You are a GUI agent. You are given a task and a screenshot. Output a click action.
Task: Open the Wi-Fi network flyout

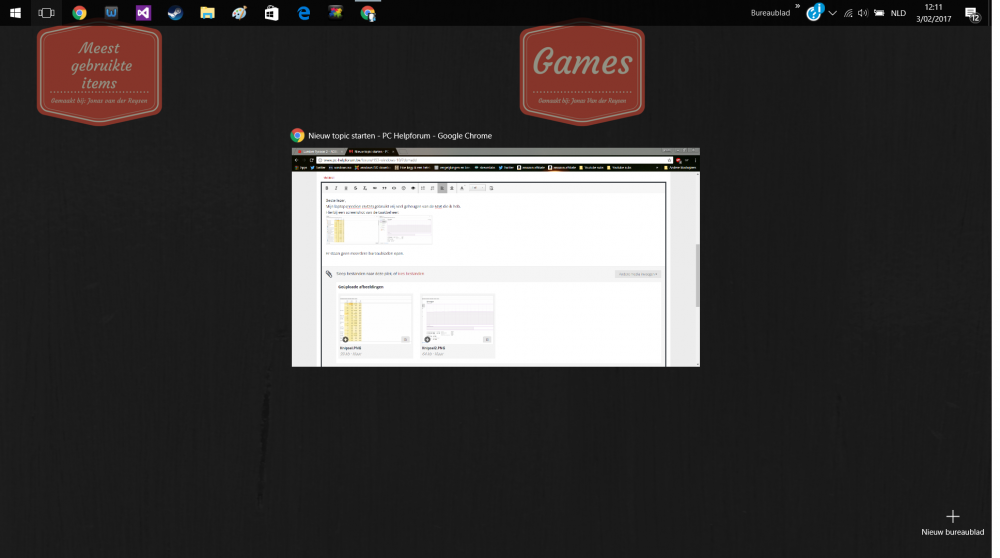(848, 13)
